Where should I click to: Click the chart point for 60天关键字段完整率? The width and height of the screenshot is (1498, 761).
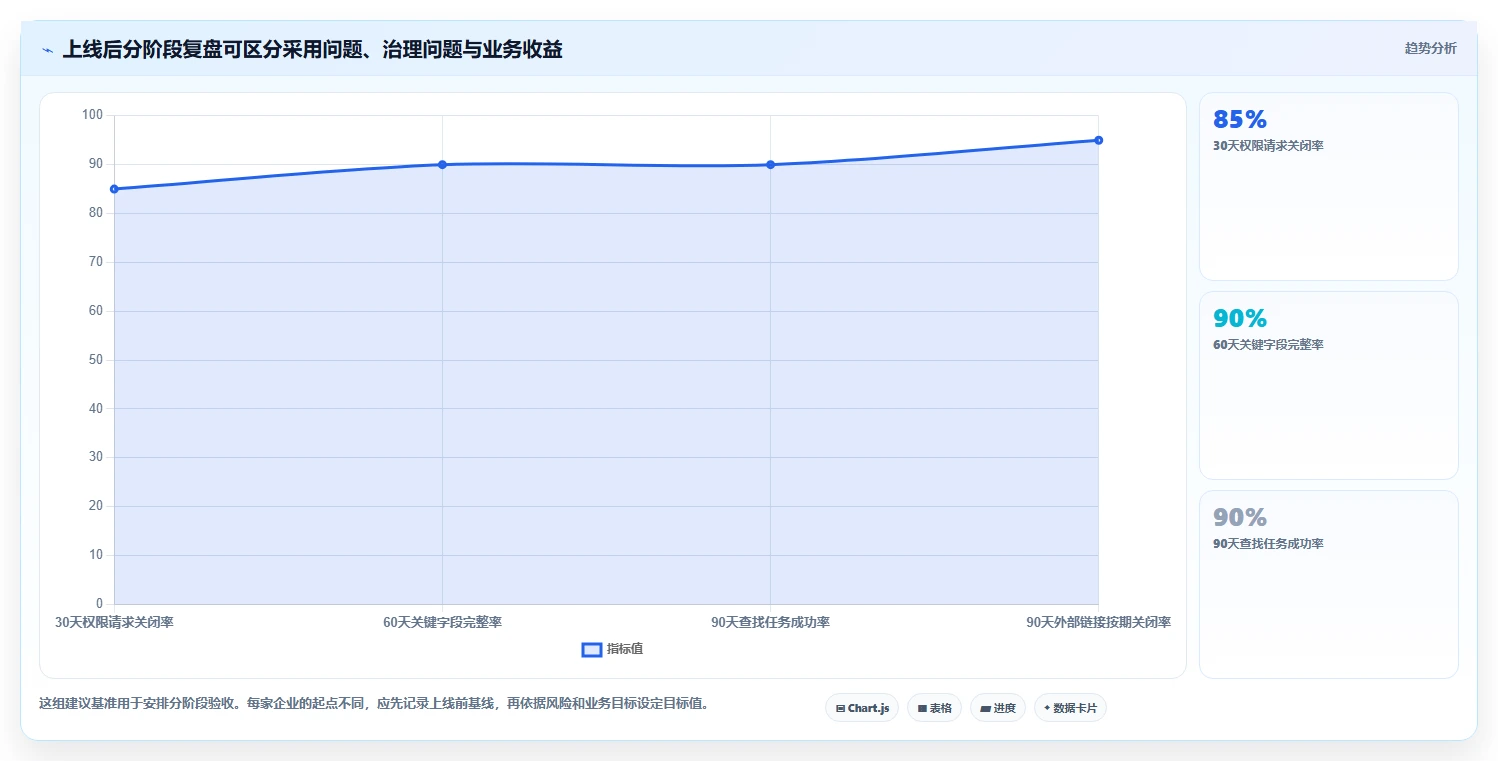[442, 164]
